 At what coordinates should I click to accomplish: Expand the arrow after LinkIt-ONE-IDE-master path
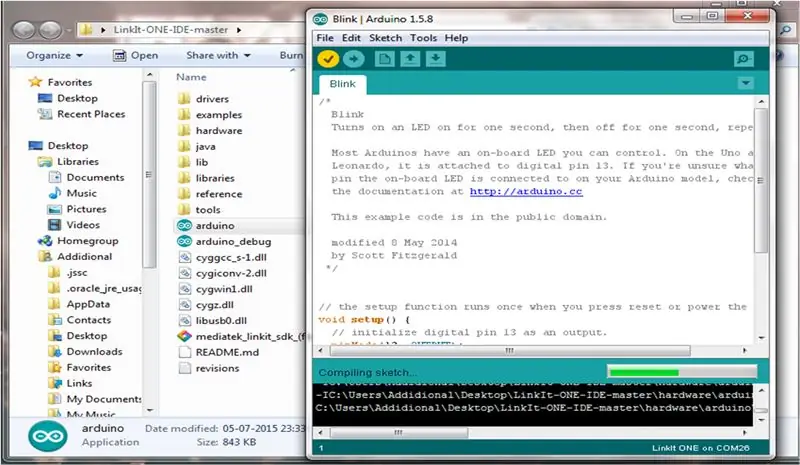coord(239,30)
